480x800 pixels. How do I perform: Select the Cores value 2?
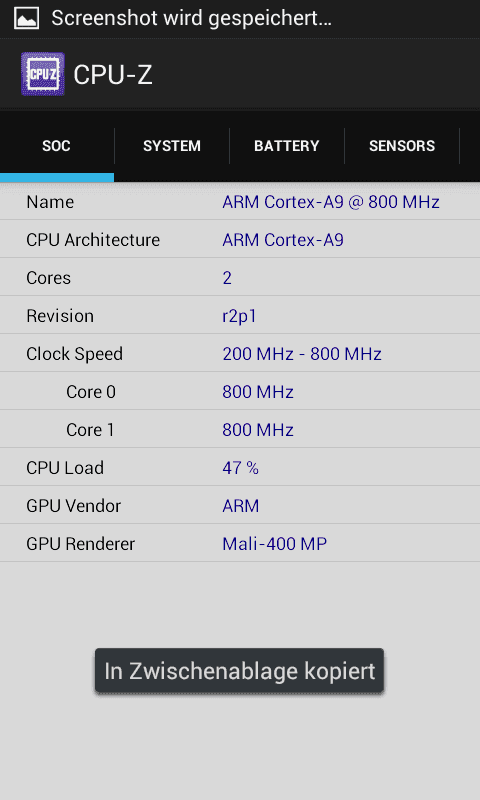[227, 278]
